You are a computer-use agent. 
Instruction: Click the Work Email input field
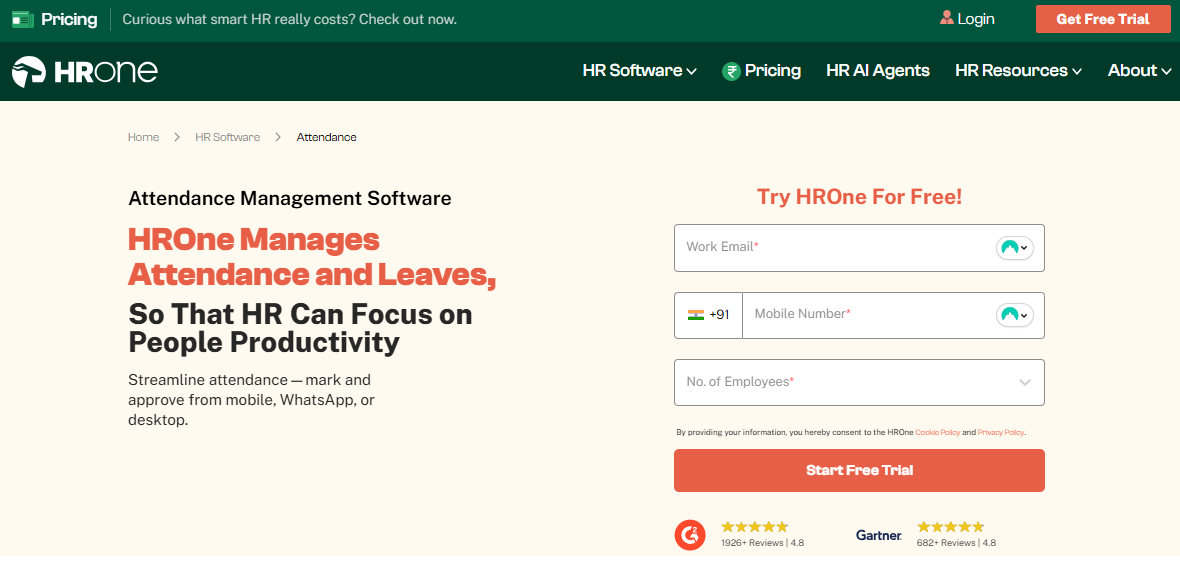click(859, 248)
